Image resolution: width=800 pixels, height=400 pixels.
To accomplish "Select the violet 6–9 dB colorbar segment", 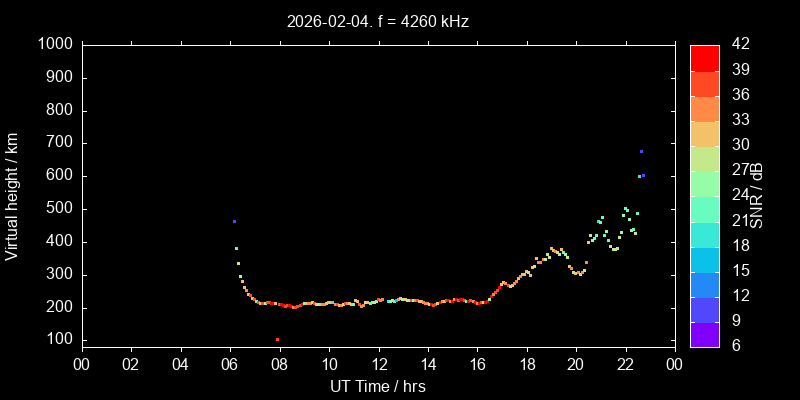I will (x=704, y=335).
